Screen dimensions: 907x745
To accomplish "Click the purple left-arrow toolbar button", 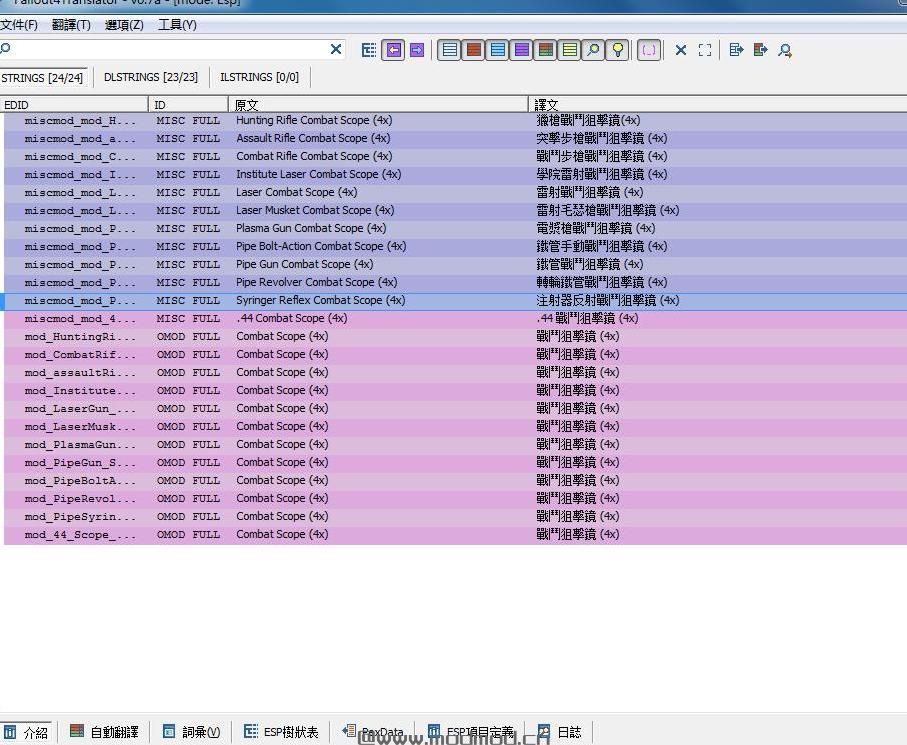I will (393, 50).
